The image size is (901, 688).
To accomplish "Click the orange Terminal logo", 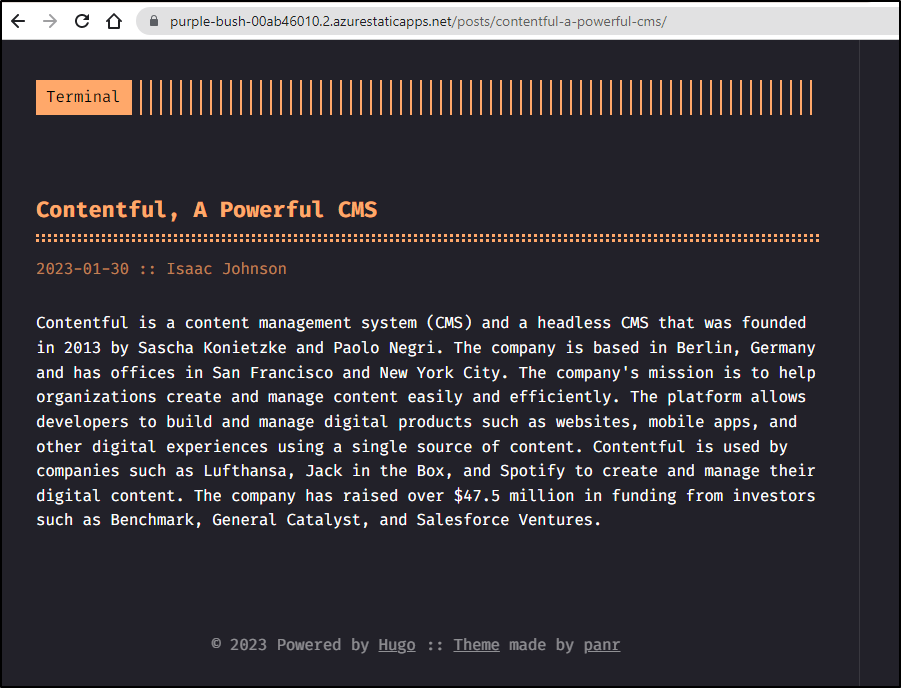I will pos(84,97).
